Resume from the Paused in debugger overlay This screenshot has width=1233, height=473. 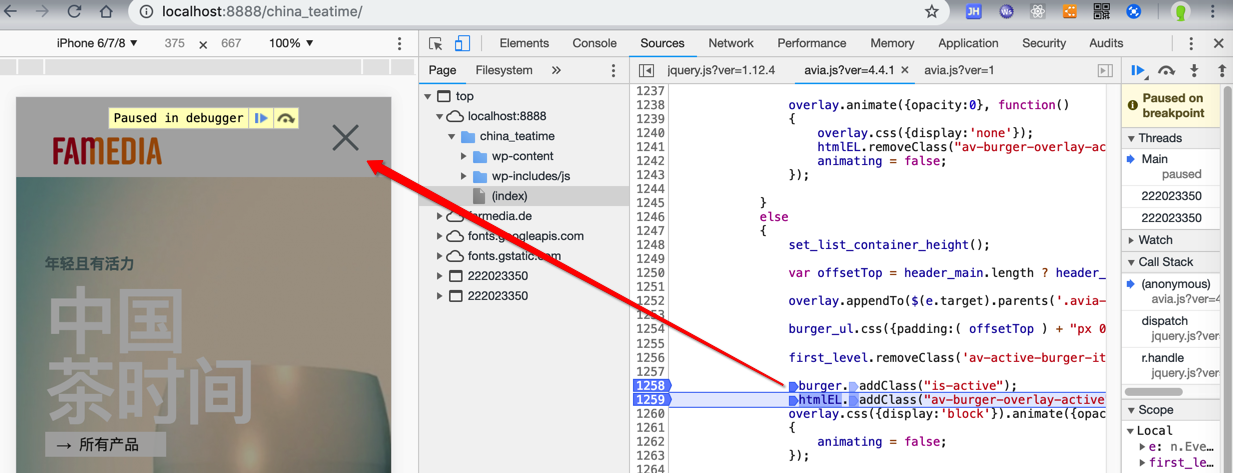261,118
